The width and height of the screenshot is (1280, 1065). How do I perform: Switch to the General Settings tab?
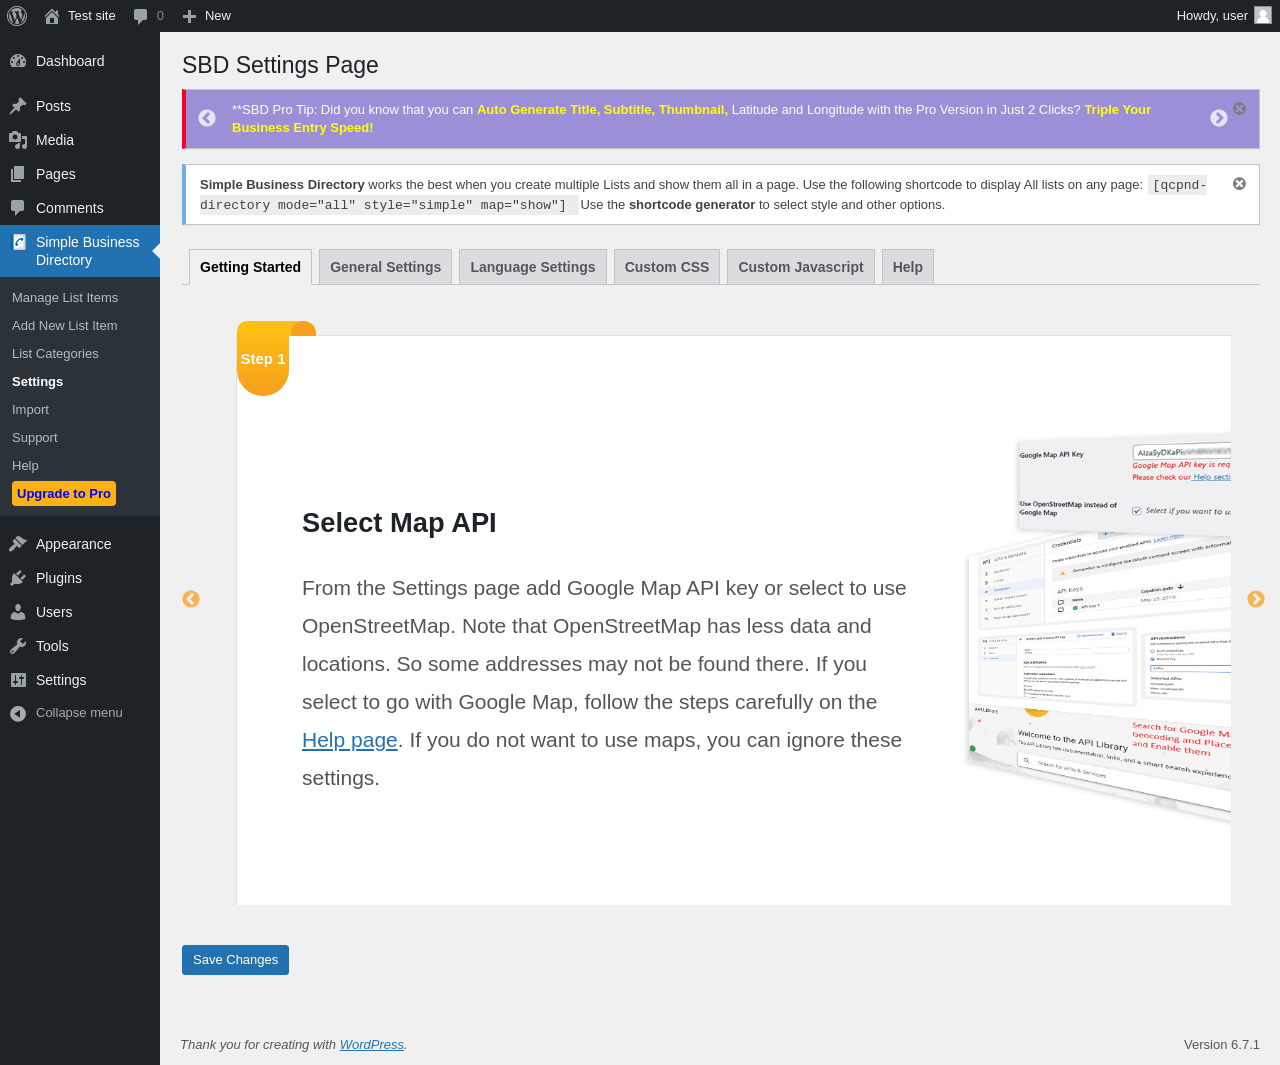coord(385,267)
